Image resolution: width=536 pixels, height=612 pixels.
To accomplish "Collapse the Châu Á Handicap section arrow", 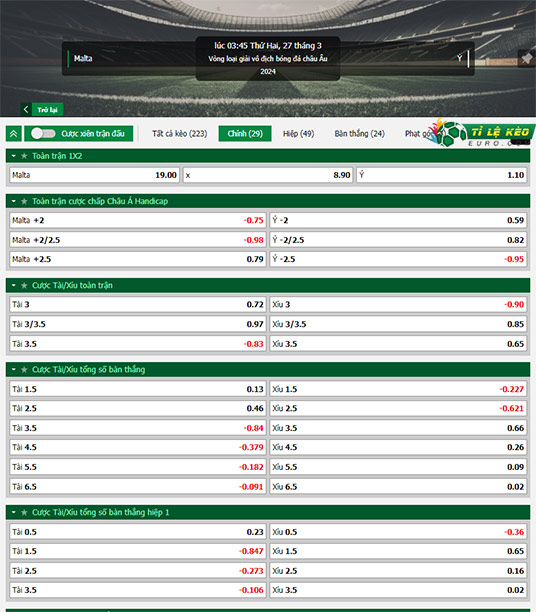I will 14,201.
